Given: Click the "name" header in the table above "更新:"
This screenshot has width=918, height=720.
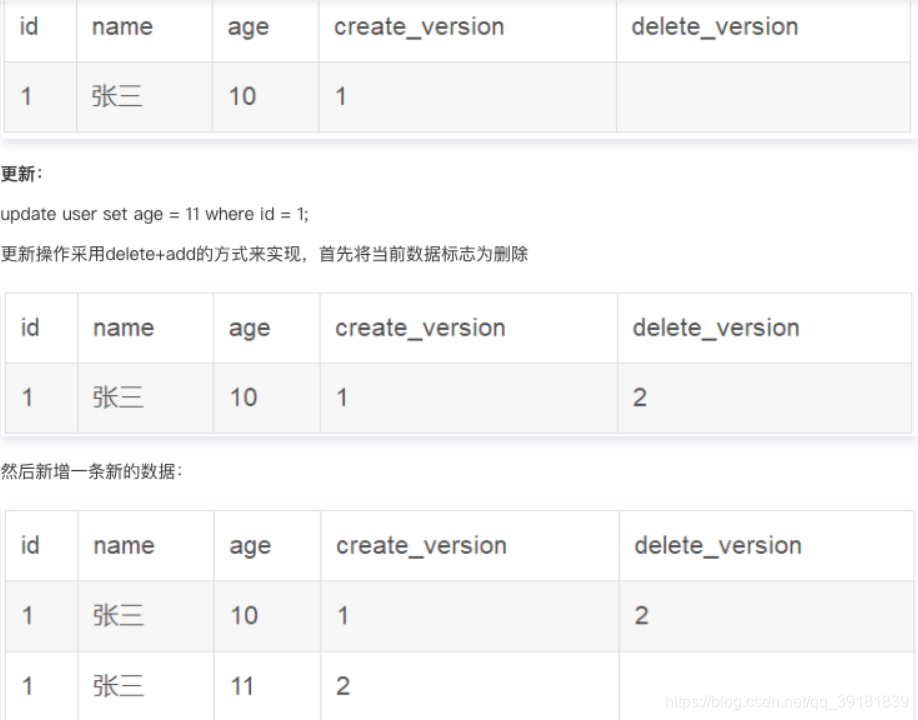Looking at the screenshot, I should coord(122,27).
